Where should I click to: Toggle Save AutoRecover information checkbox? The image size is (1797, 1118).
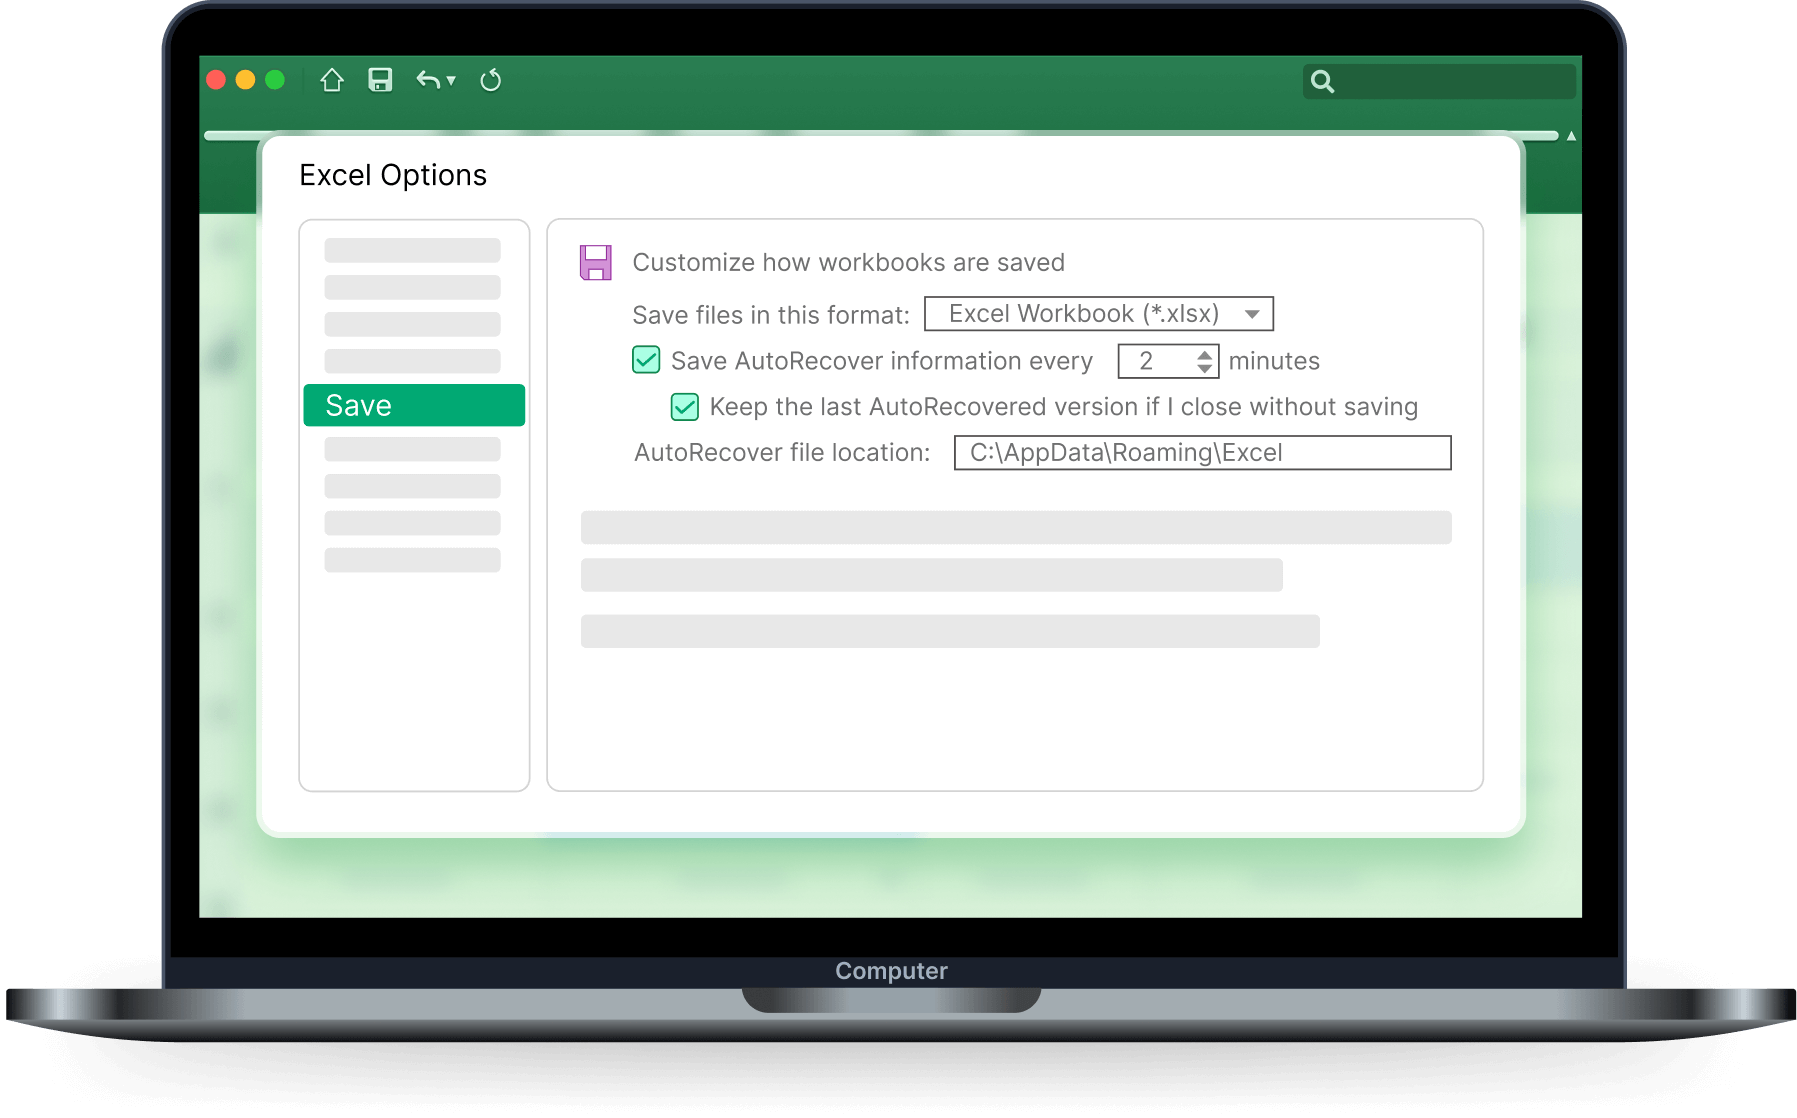[x=645, y=360]
